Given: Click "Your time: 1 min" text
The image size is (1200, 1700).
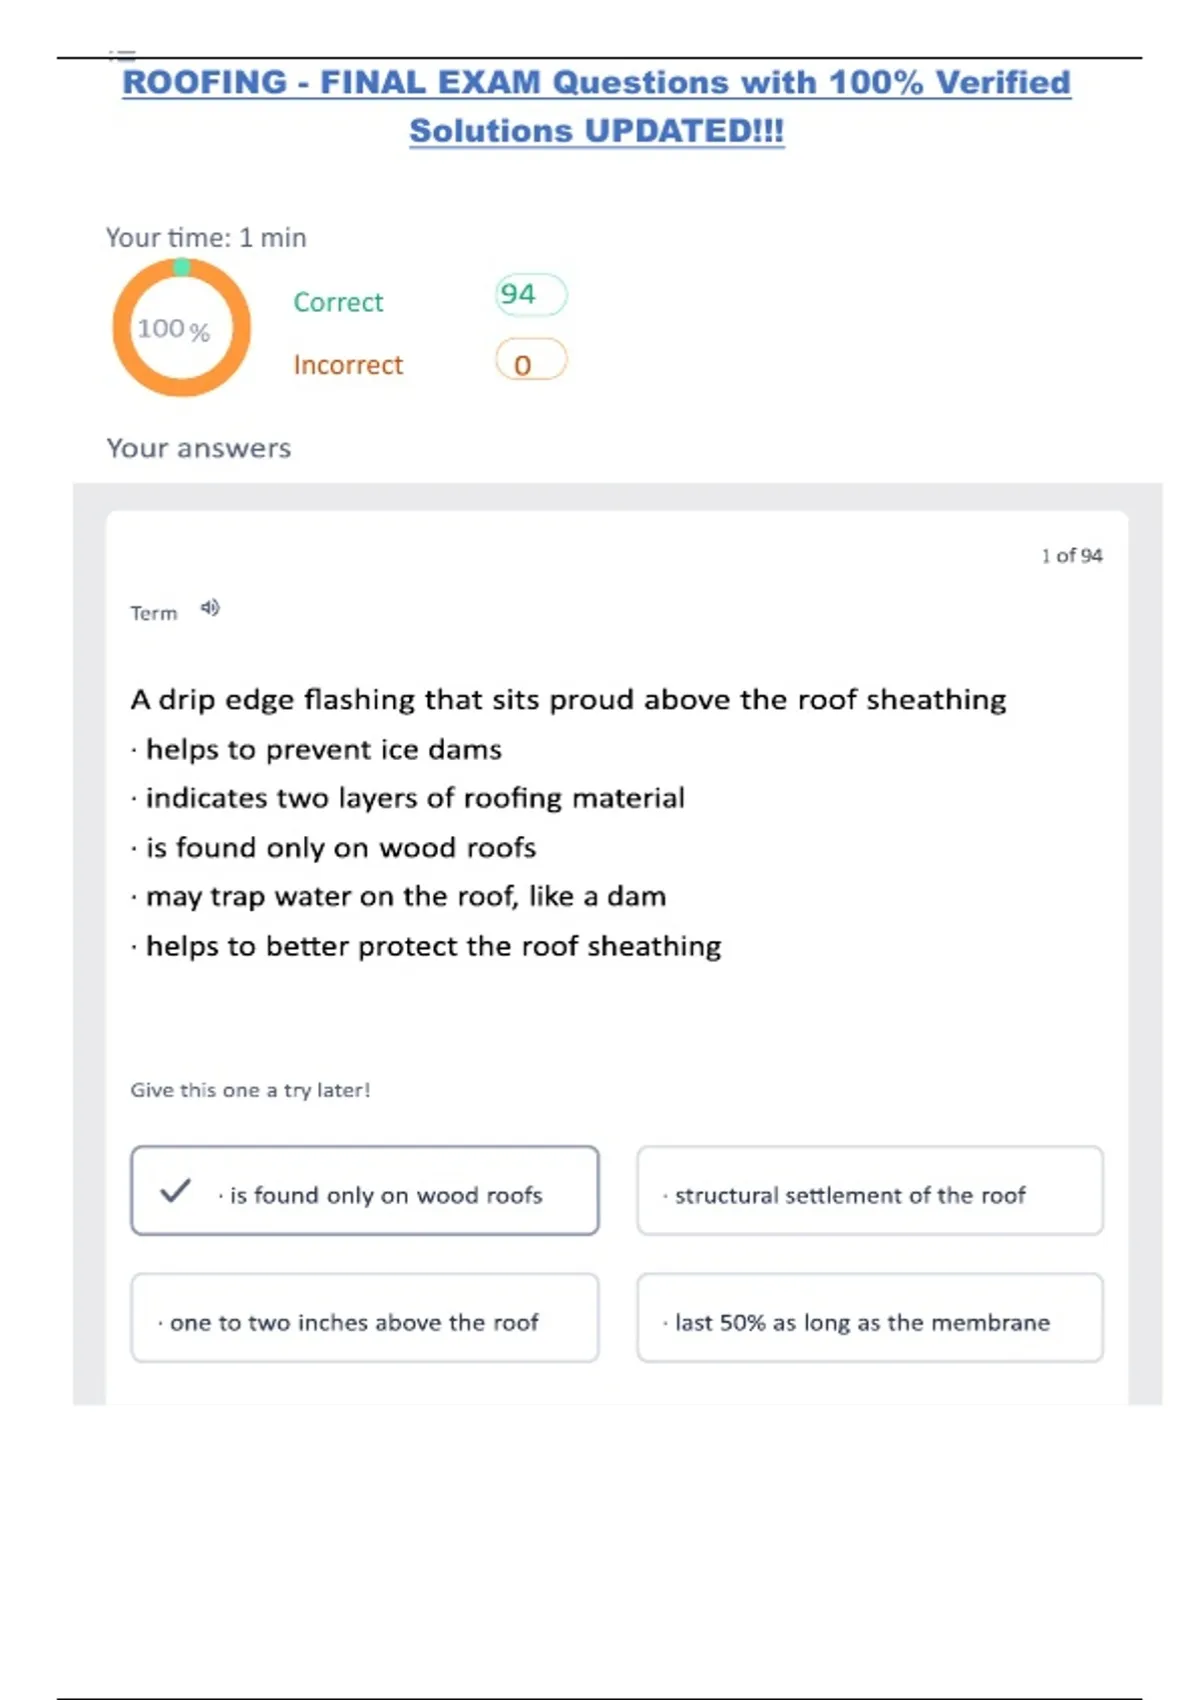Looking at the screenshot, I should click(x=206, y=238).
